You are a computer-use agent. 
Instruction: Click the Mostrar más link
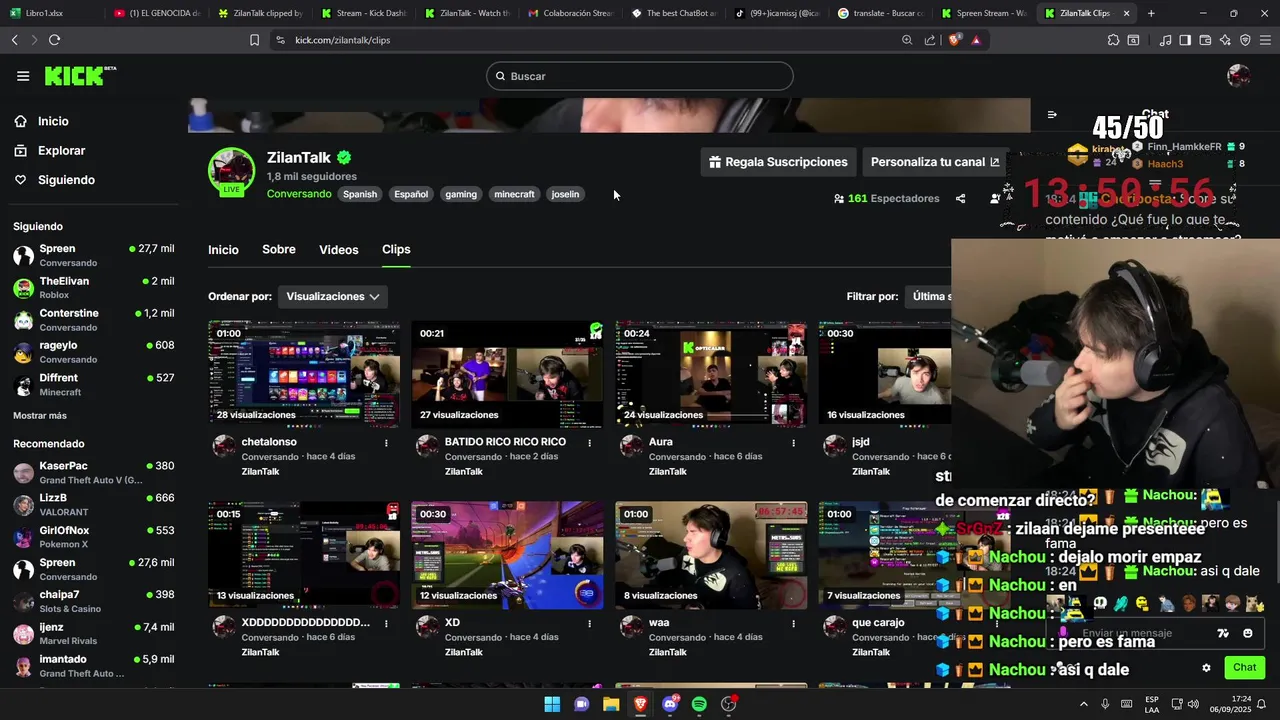(40, 415)
